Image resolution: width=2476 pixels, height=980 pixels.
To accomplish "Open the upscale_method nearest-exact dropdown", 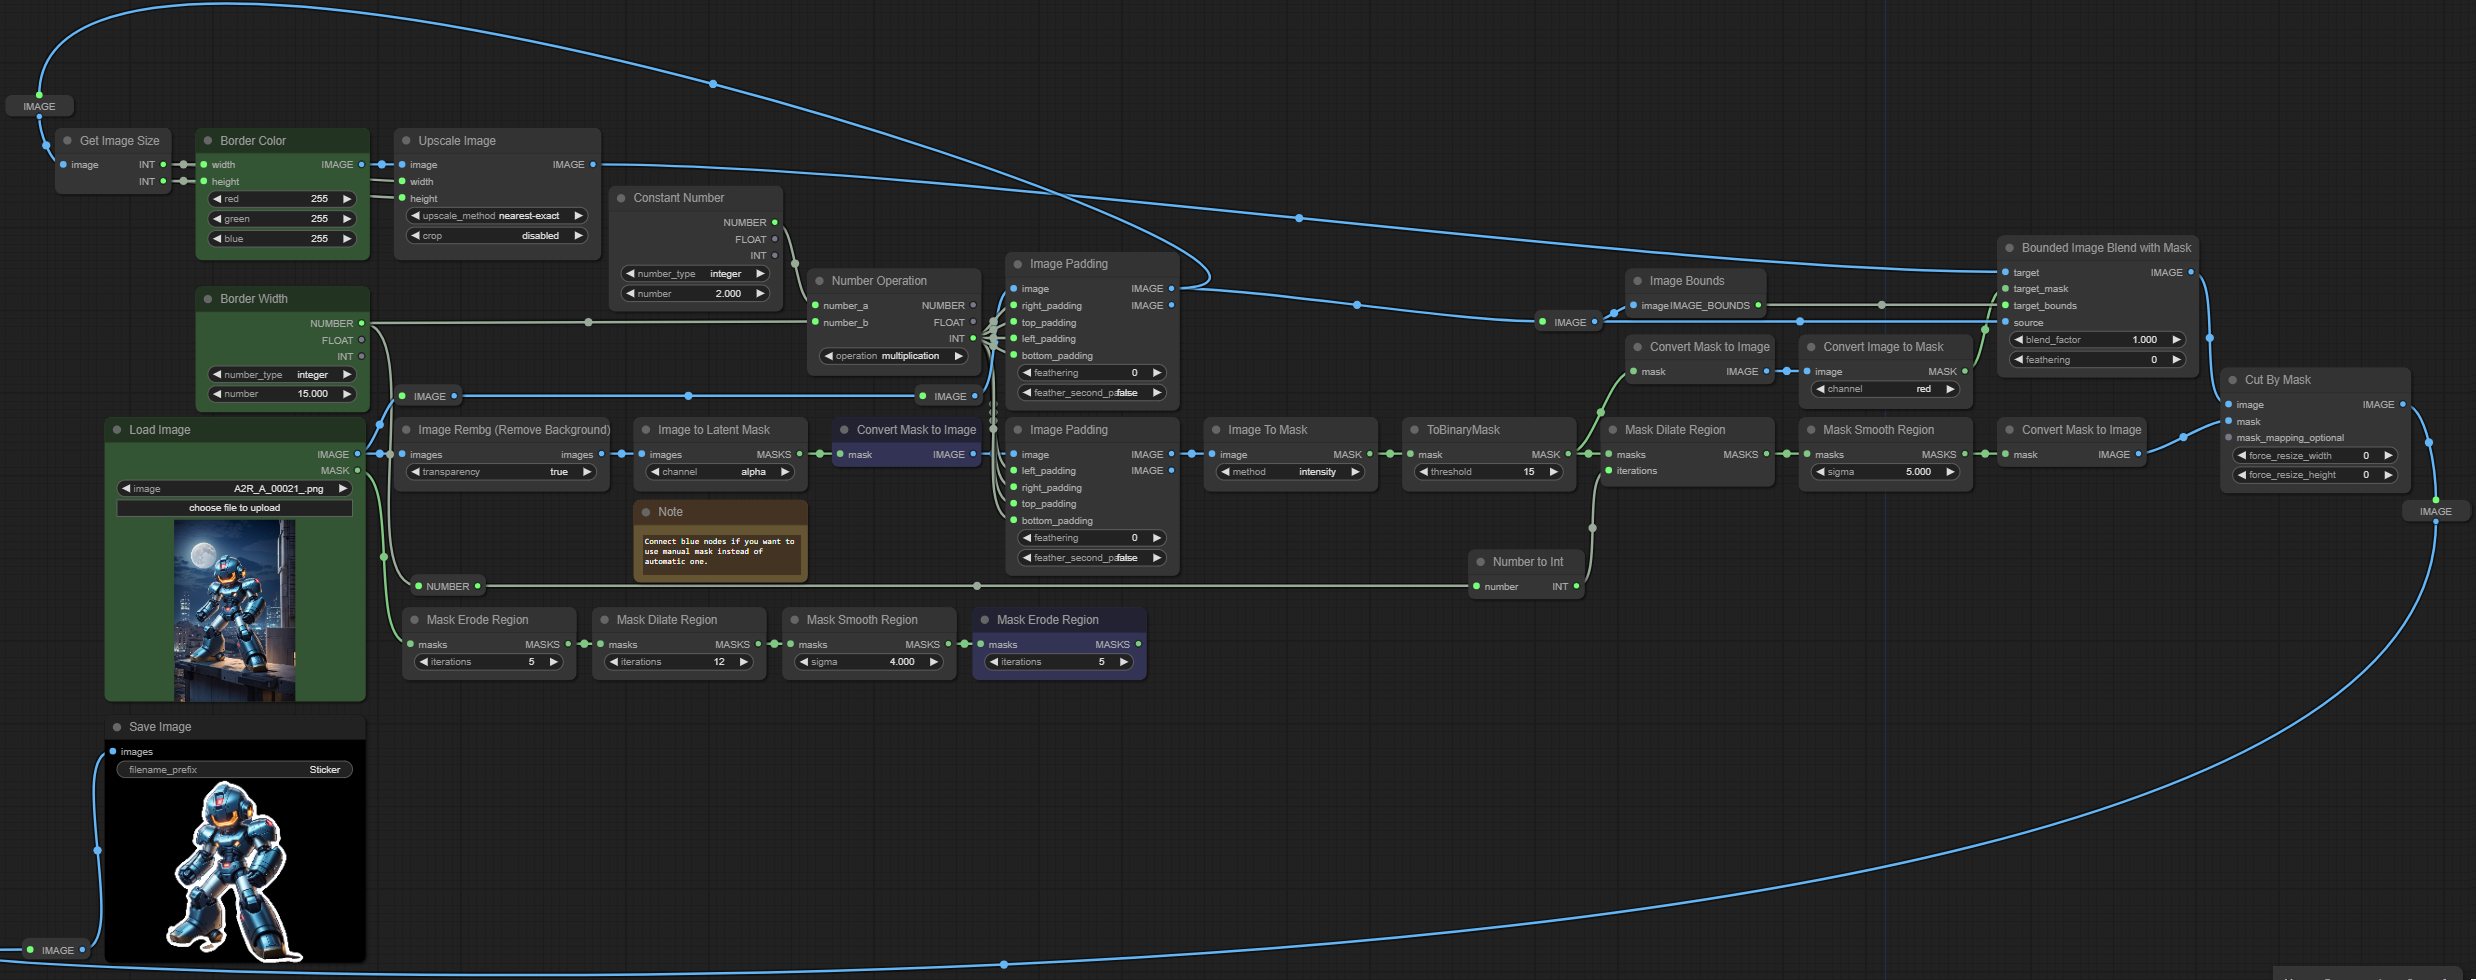I will click(497, 216).
